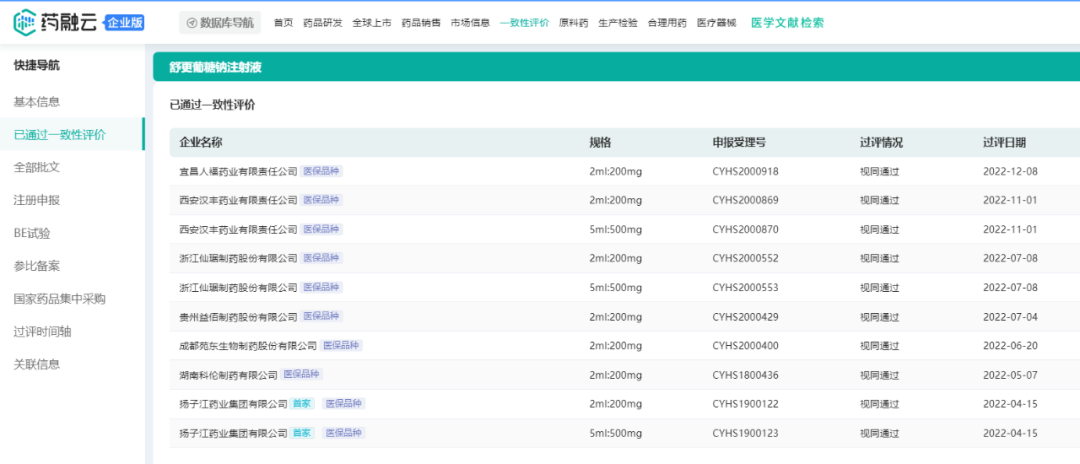Screen dimensions: 1080x464
Task: Open the 药品研发 menu
Action: [323, 22]
